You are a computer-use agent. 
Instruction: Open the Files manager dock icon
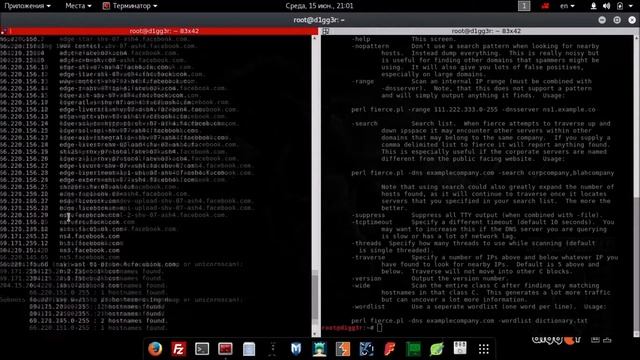pyautogui.click(x=249, y=349)
